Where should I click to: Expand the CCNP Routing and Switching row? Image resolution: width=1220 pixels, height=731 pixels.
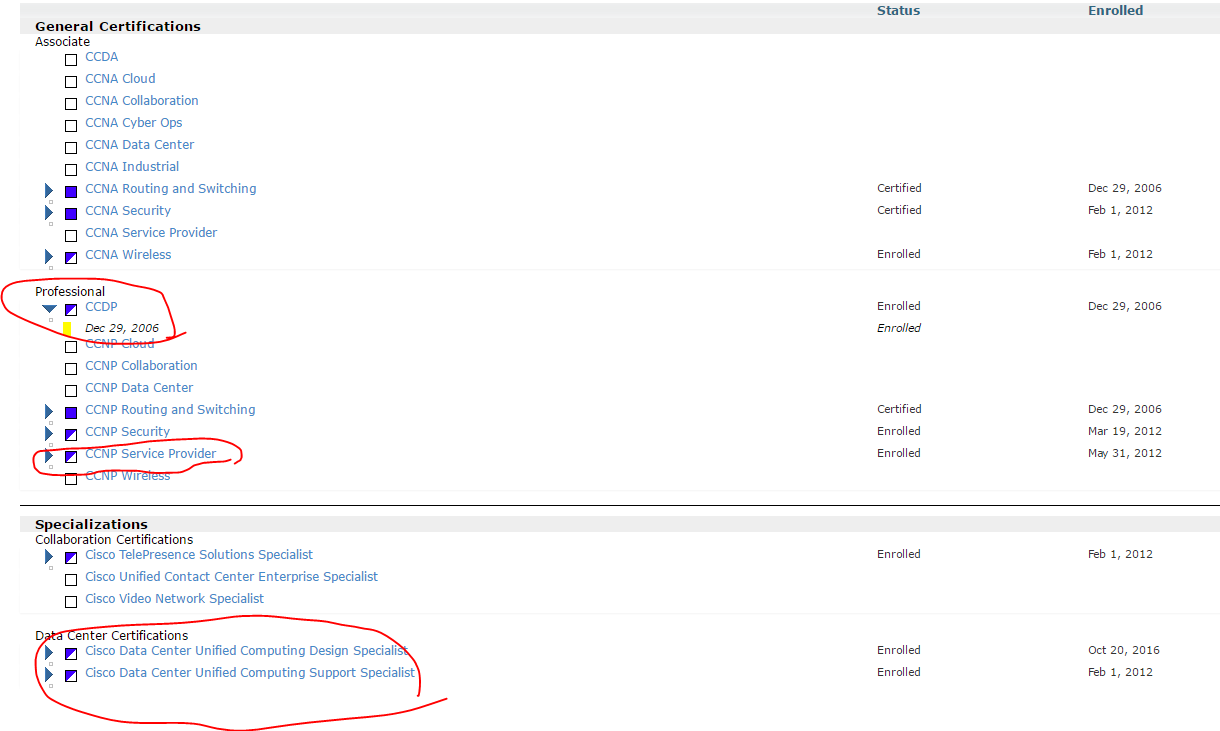pyautogui.click(x=49, y=412)
